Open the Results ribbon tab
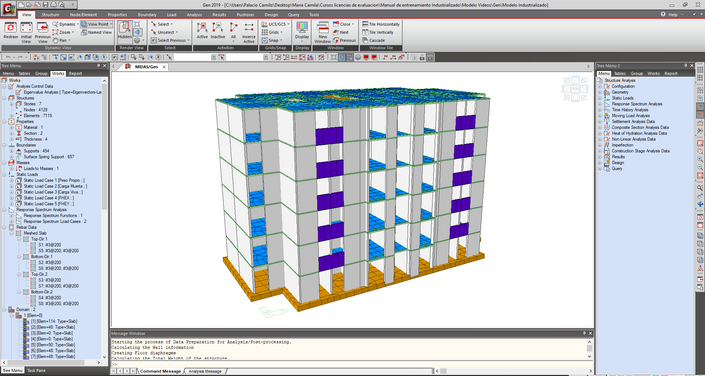 click(219, 14)
